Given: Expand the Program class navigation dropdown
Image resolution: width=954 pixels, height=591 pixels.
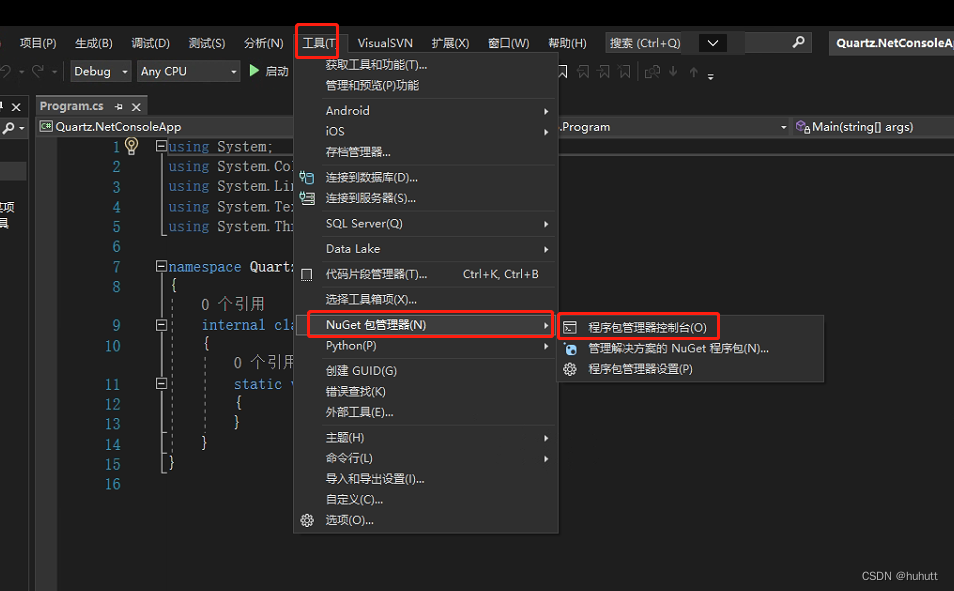Looking at the screenshot, I should click(x=783, y=127).
